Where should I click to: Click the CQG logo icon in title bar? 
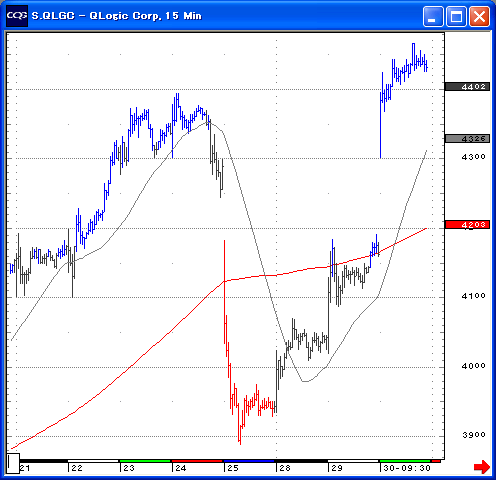click(x=16, y=15)
